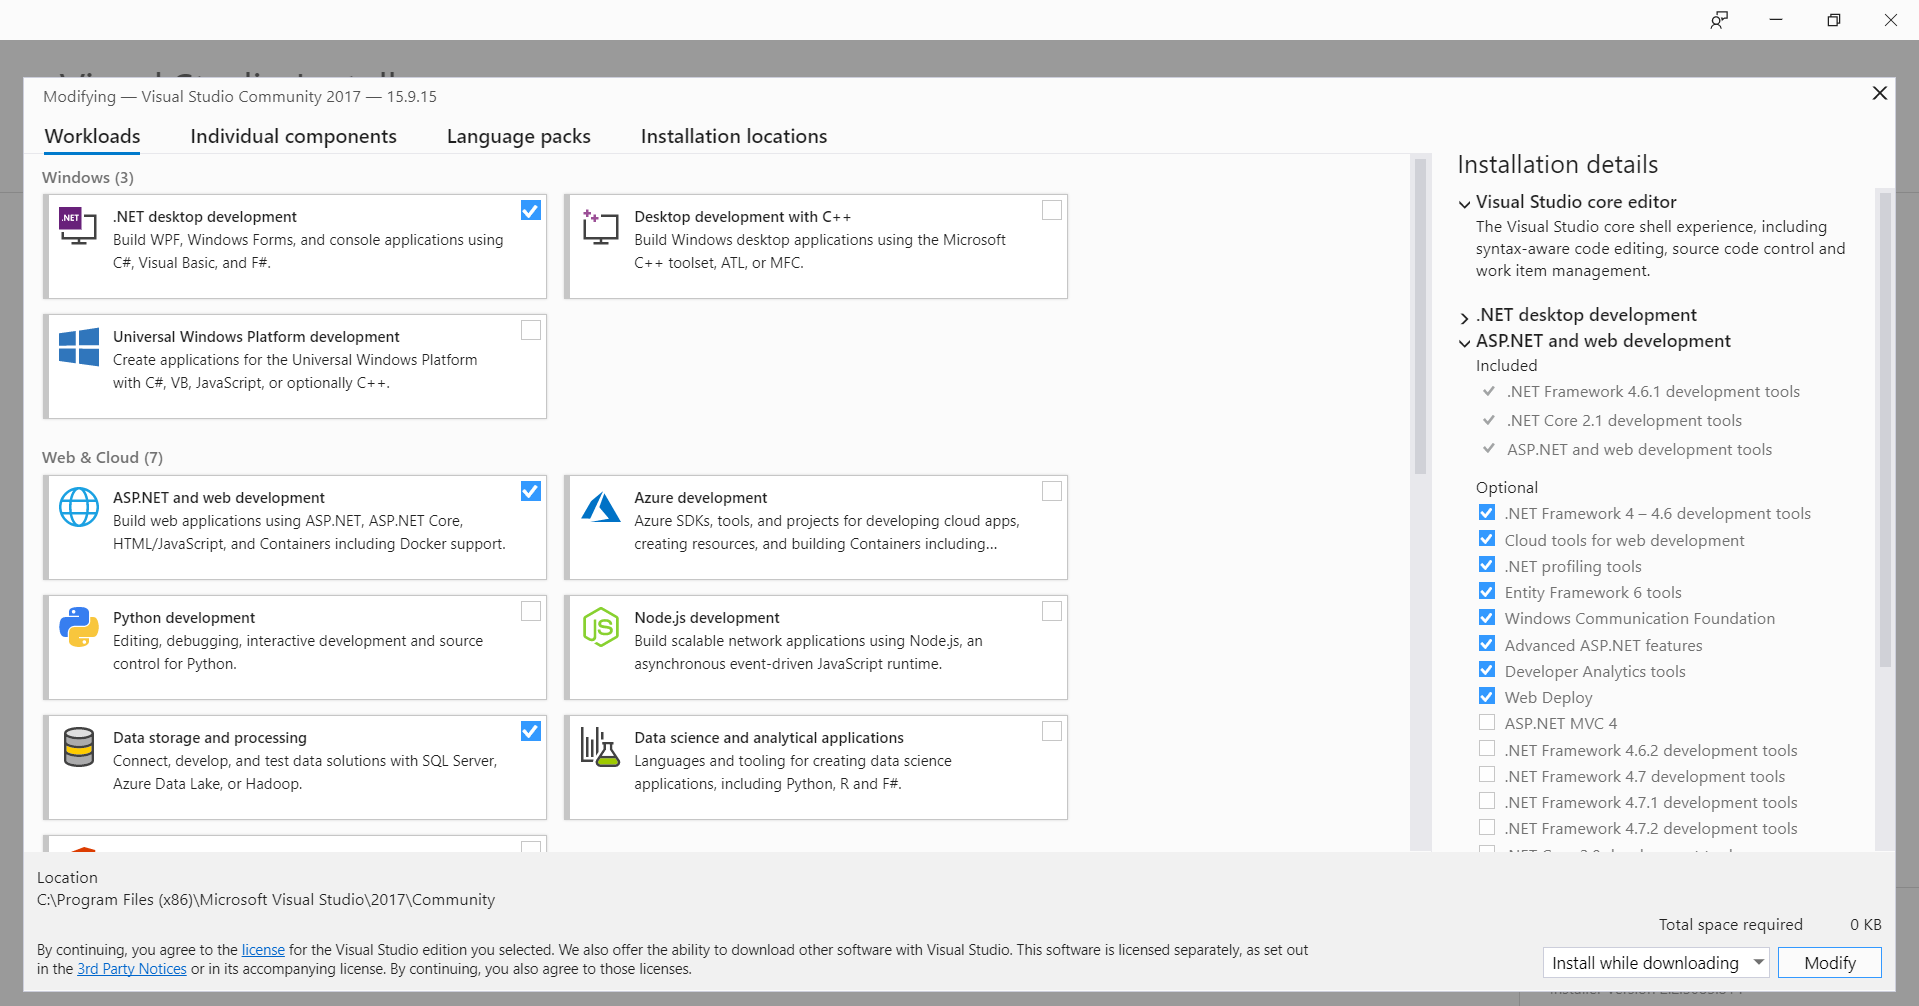This screenshot has width=1919, height=1006.
Task: Click the .NET desktop development workload icon
Action: click(78, 226)
